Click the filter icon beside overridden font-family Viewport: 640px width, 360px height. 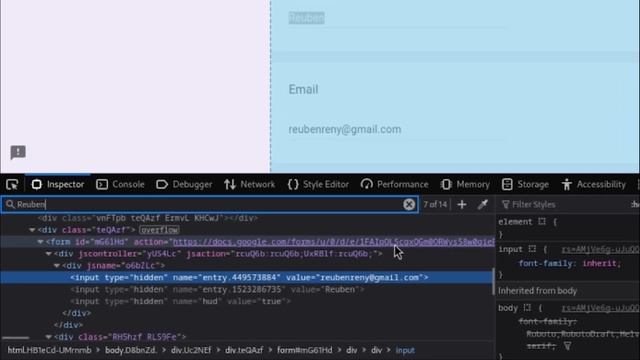click(x=567, y=346)
